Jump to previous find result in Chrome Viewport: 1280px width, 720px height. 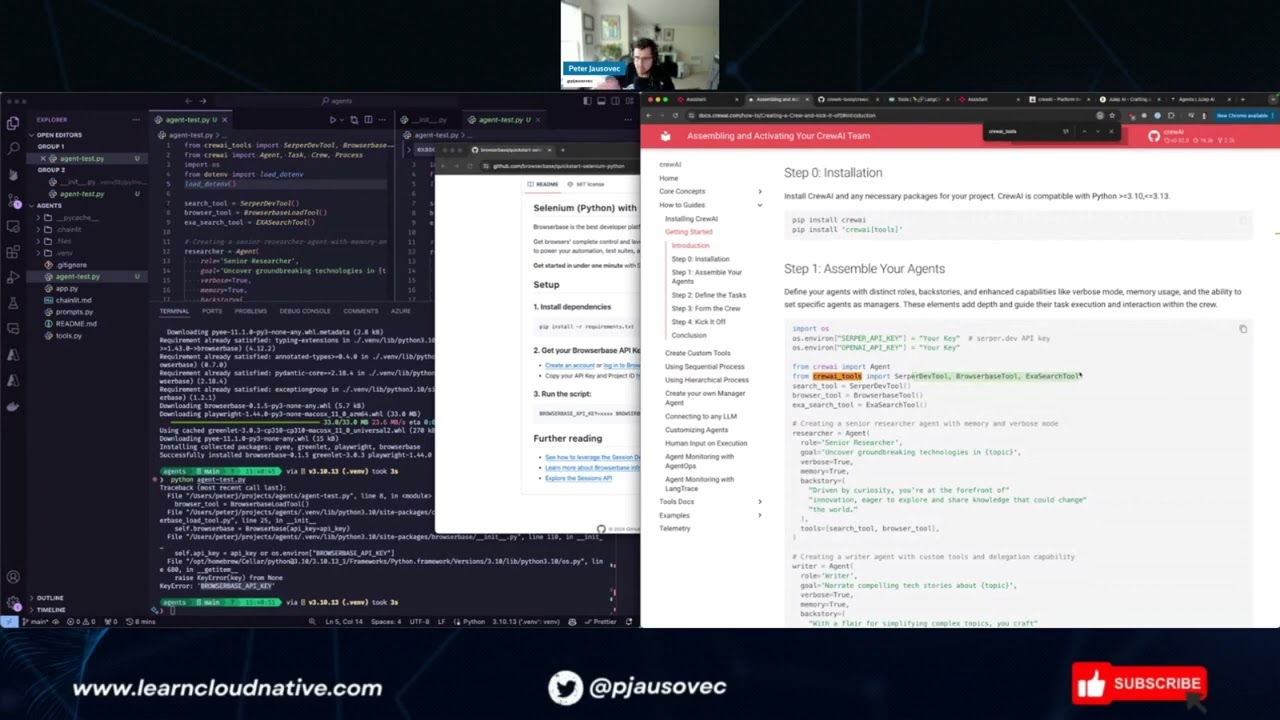click(1084, 131)
